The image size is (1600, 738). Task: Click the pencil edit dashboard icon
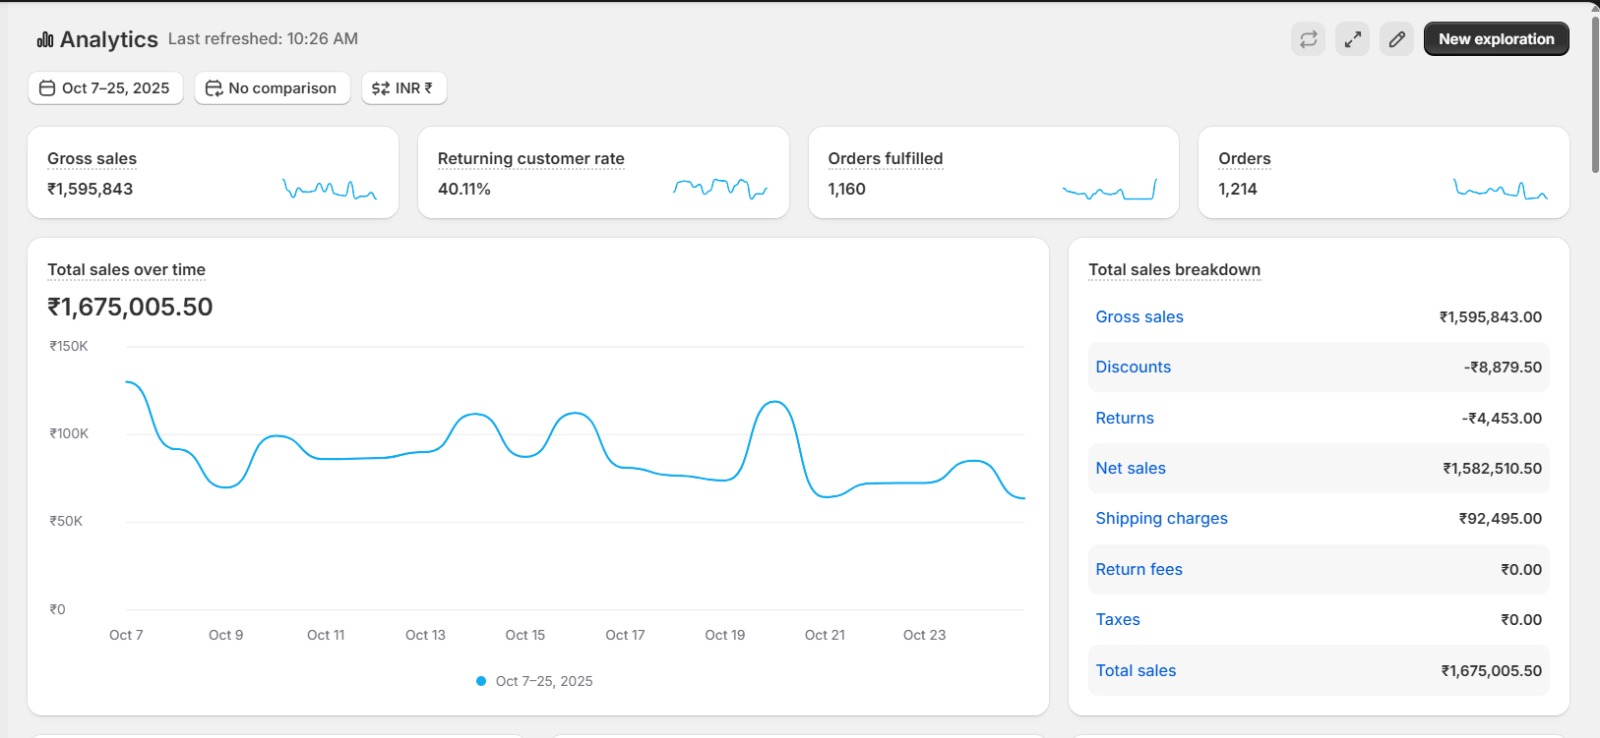tap(1397, 39)
